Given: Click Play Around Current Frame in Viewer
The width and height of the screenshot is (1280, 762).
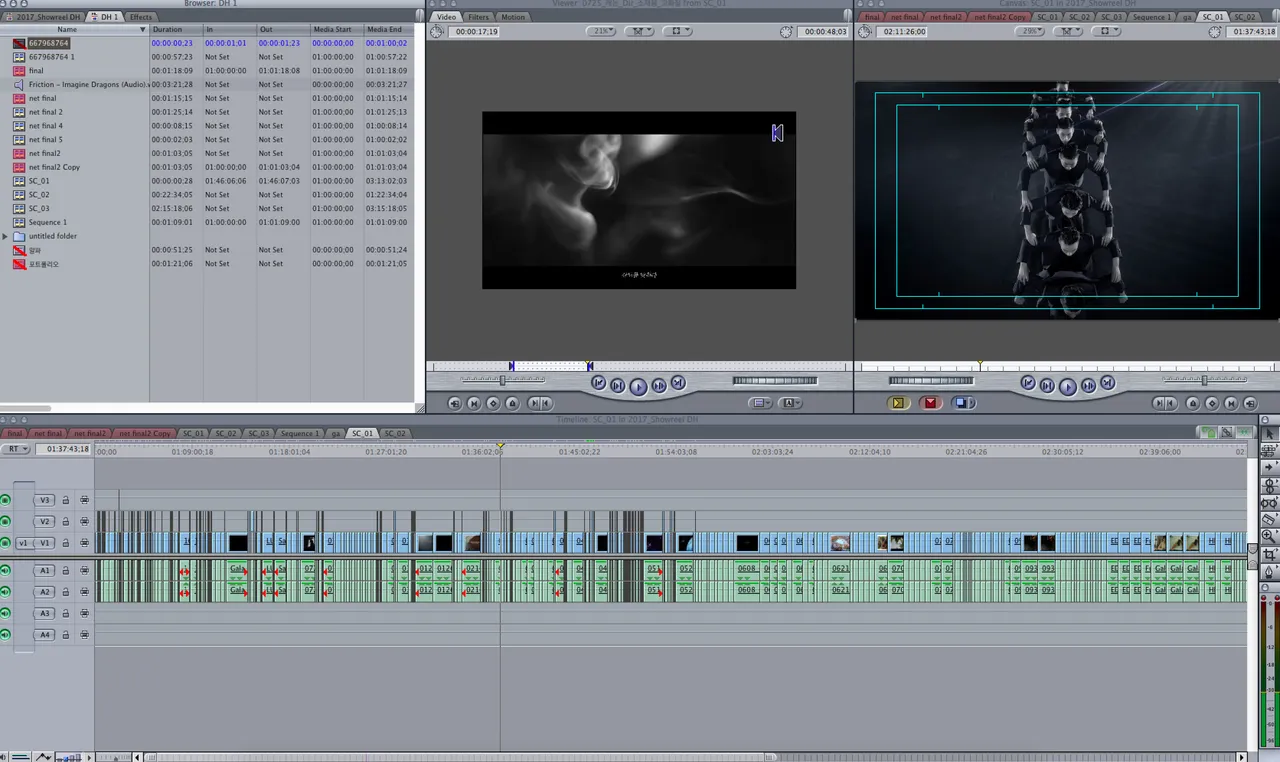Looking at the screenshot, I should tap(659, 385).
